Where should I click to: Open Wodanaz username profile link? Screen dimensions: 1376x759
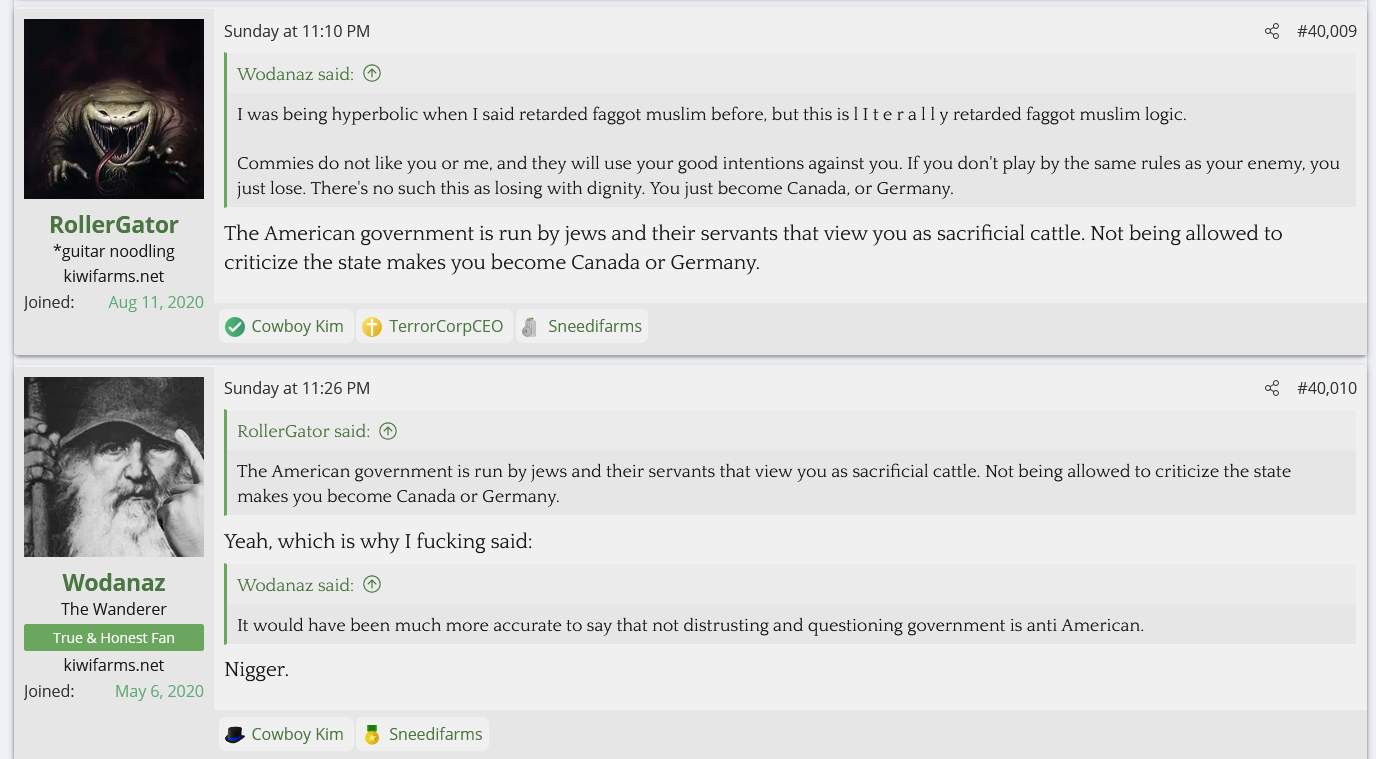coord(114,582)
